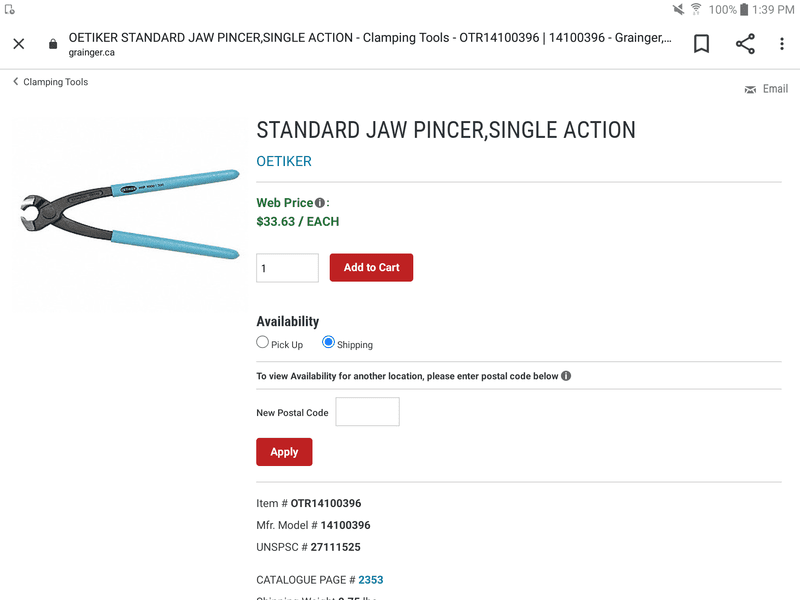Select the Pick Up radio option
800x600 pixels.
(x=262, y=342)
